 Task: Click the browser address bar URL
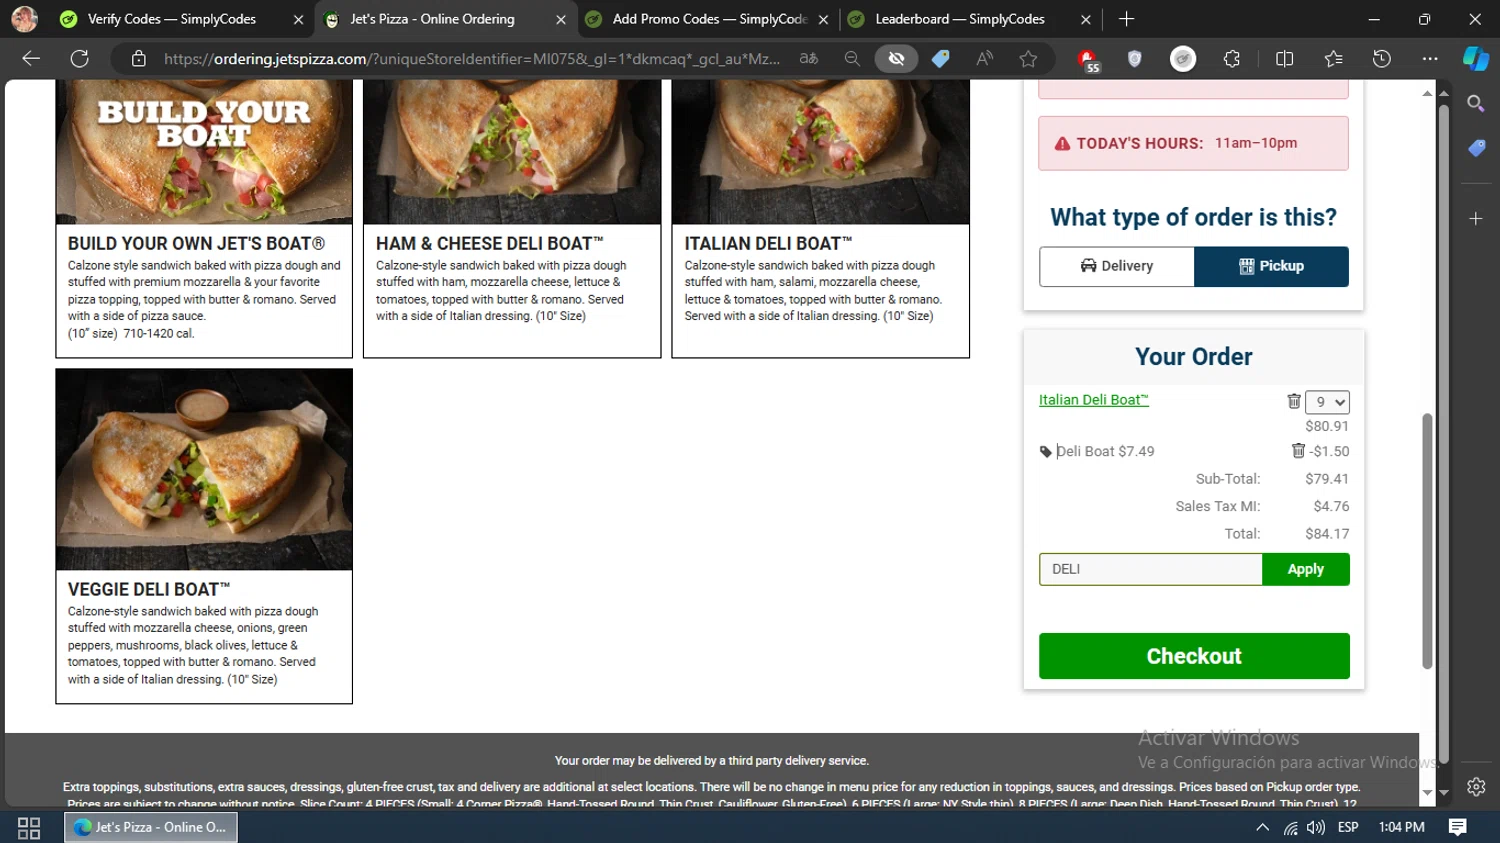[x=471, y=59]
